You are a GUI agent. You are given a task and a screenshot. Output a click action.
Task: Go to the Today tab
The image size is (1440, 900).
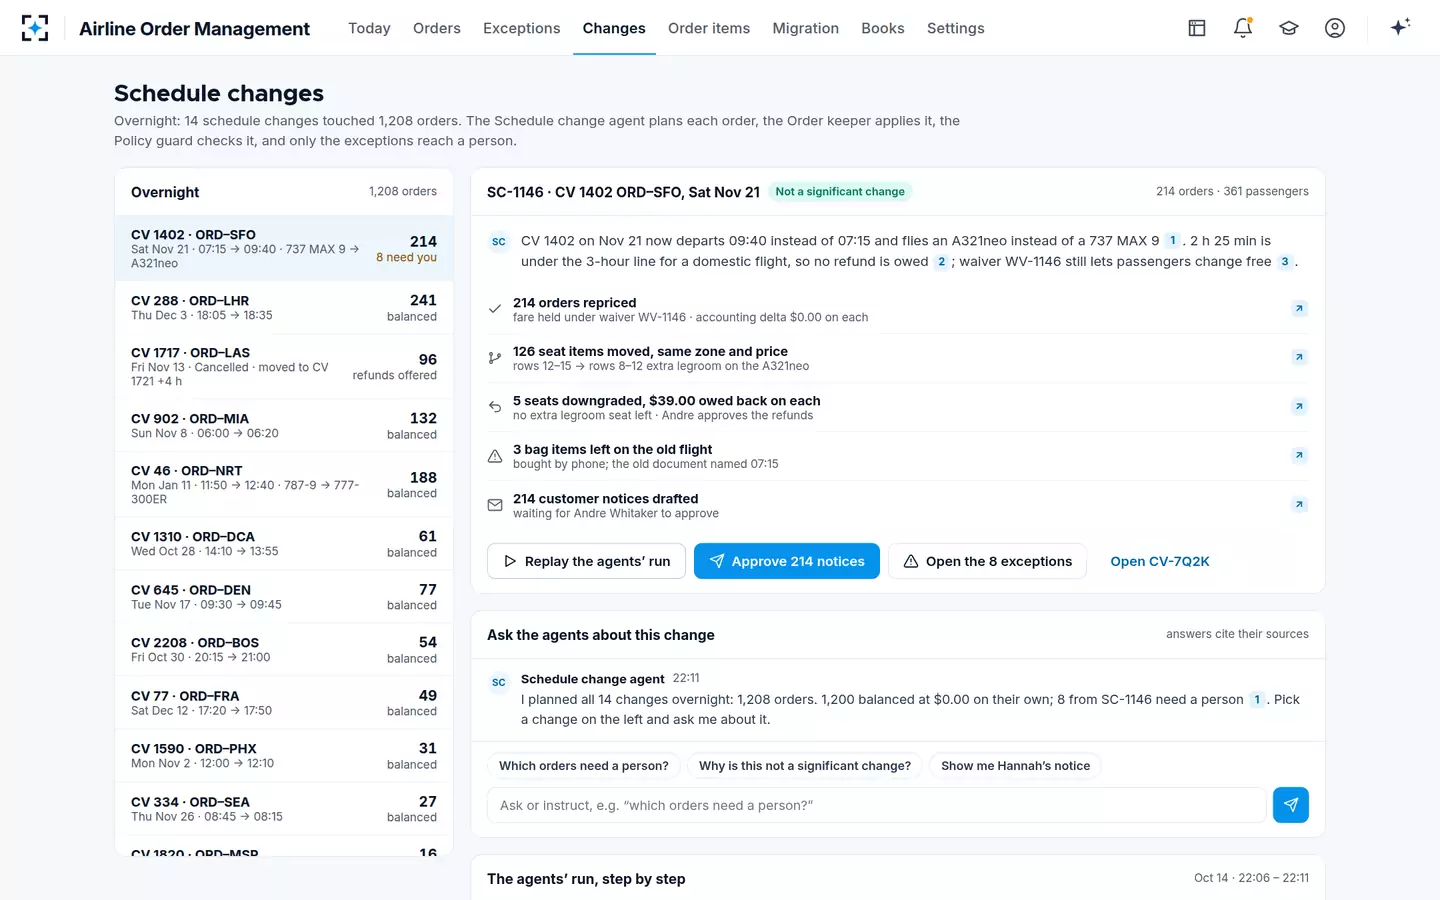[369, 28]
